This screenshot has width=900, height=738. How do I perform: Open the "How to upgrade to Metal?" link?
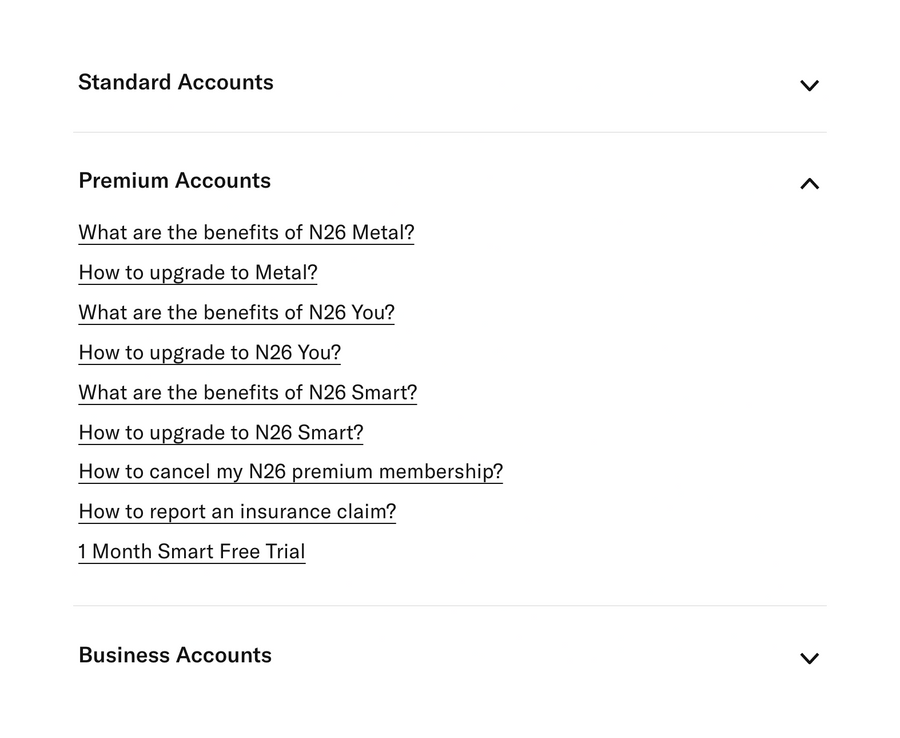(x=198, y=273)
